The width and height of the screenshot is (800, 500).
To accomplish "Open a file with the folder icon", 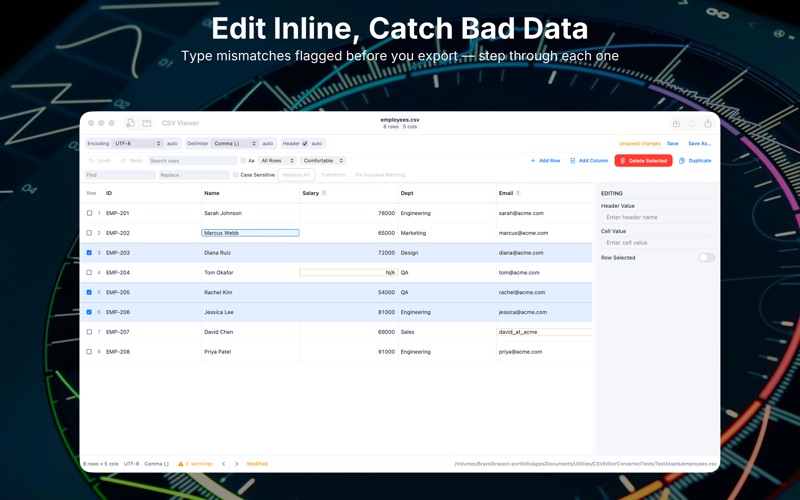I will pyautogui.click(x=147, y=123).
